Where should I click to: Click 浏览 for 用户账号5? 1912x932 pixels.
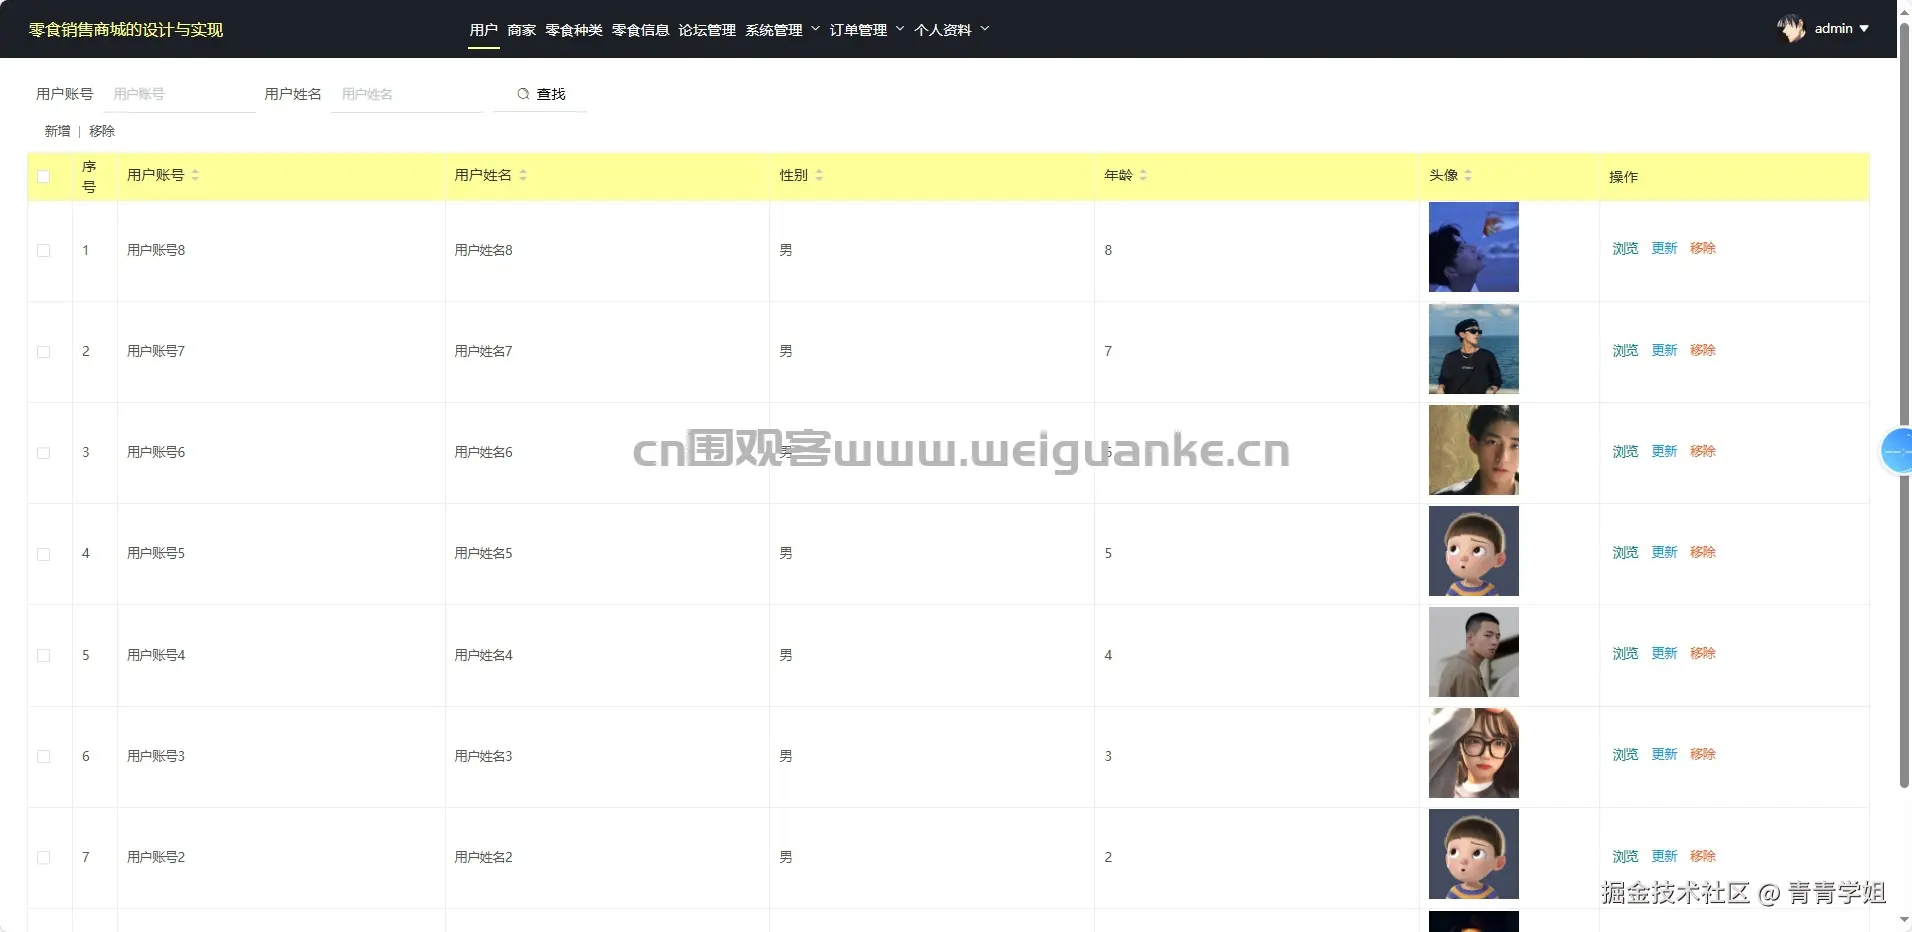tap(1625, 552)
